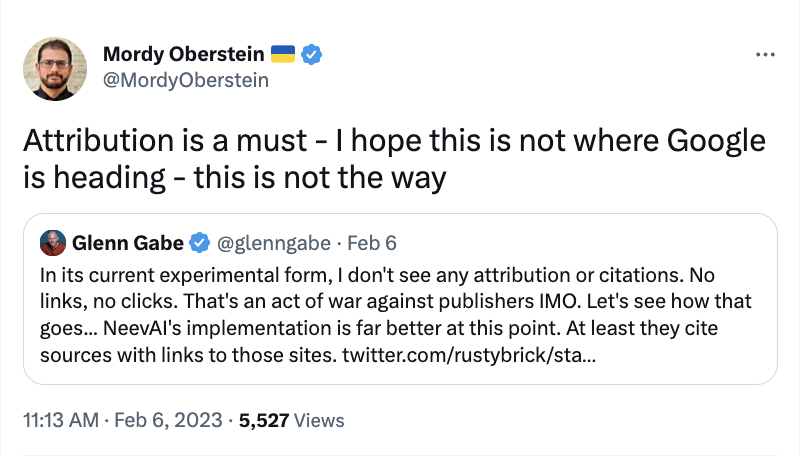Click the Feb 6, 2023 date
812x456 pixels.
(x=166, y=418)
